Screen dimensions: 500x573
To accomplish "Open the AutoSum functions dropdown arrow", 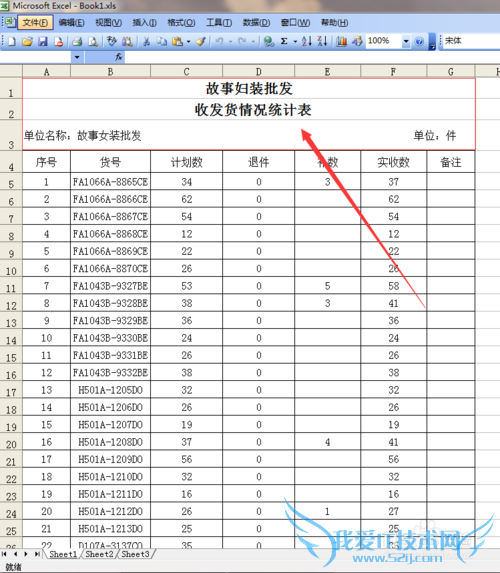I will [295, 41].
